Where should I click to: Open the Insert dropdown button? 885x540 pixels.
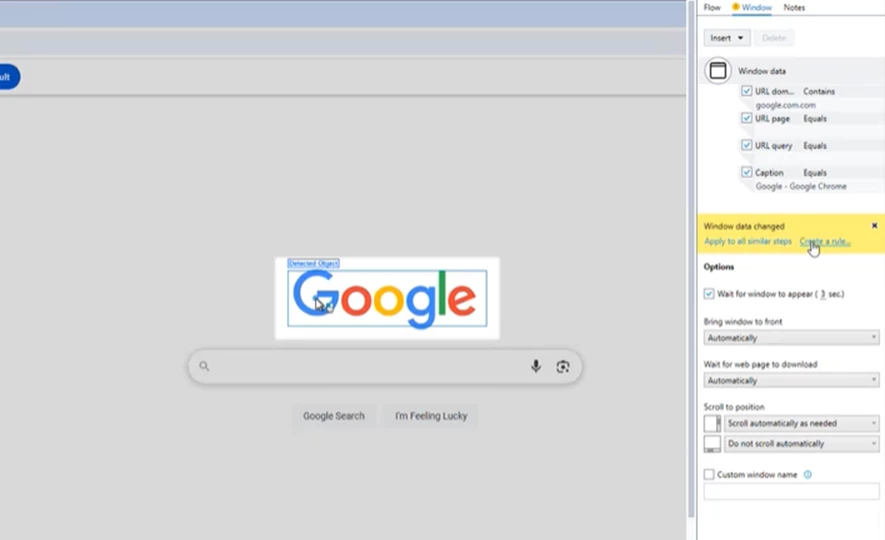727,38
